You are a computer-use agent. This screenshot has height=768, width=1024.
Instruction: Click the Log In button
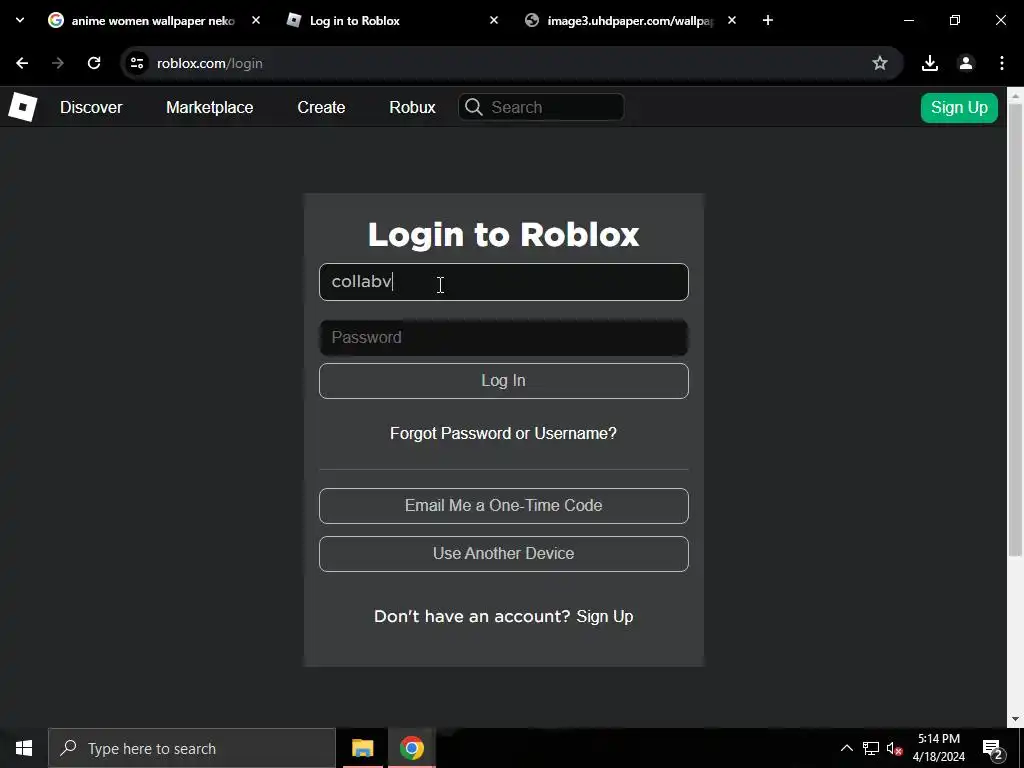[504, 381]
